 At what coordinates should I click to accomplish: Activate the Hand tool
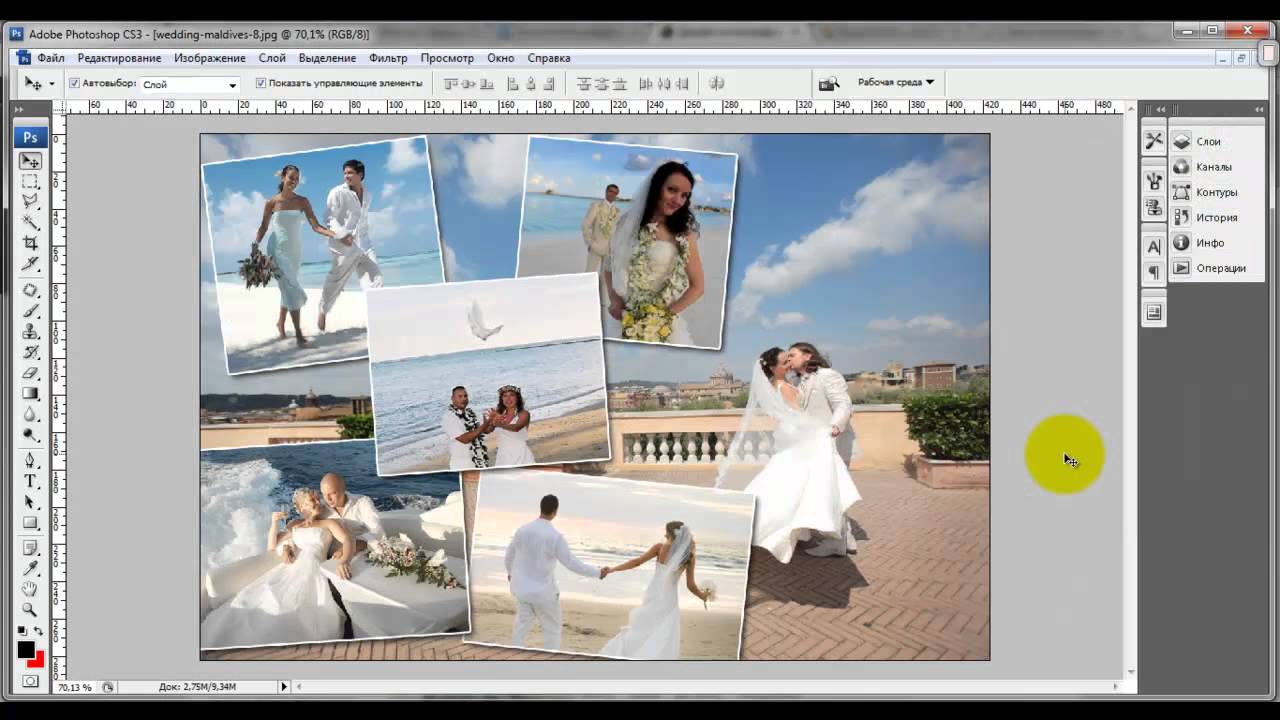pos(31,589)
